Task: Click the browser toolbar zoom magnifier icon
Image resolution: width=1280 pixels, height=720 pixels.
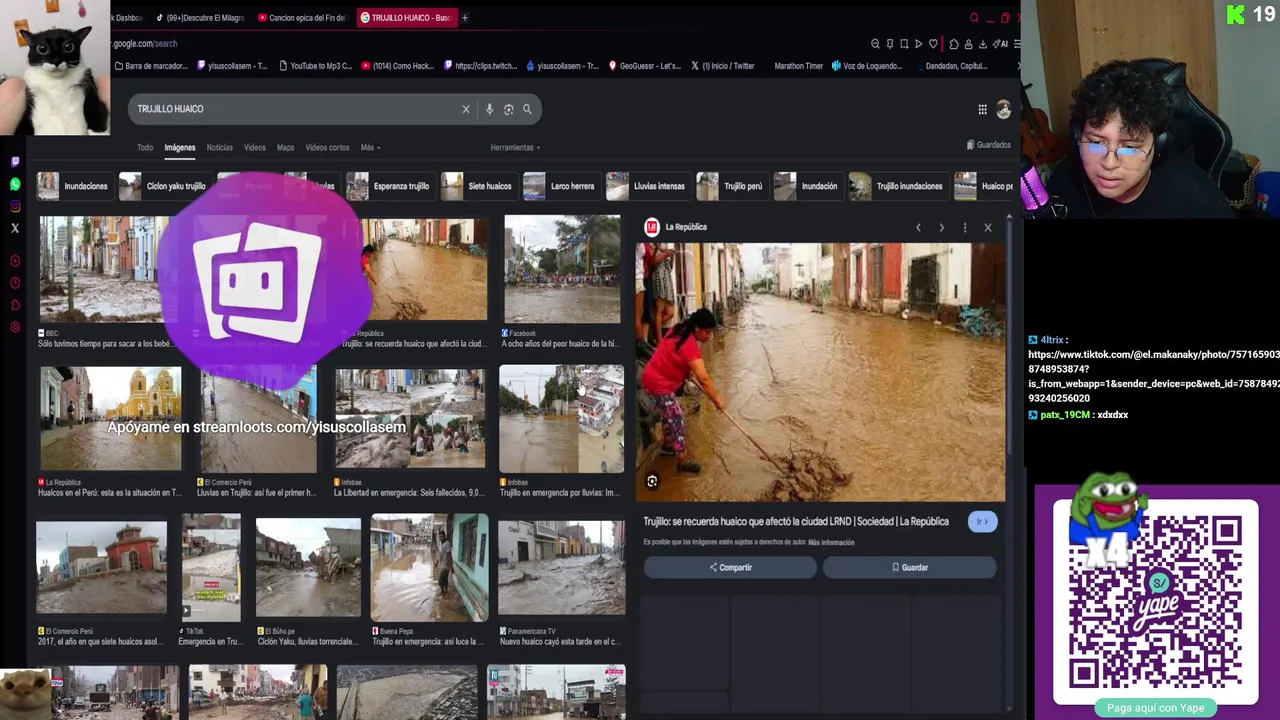Action: pos(875,44)
